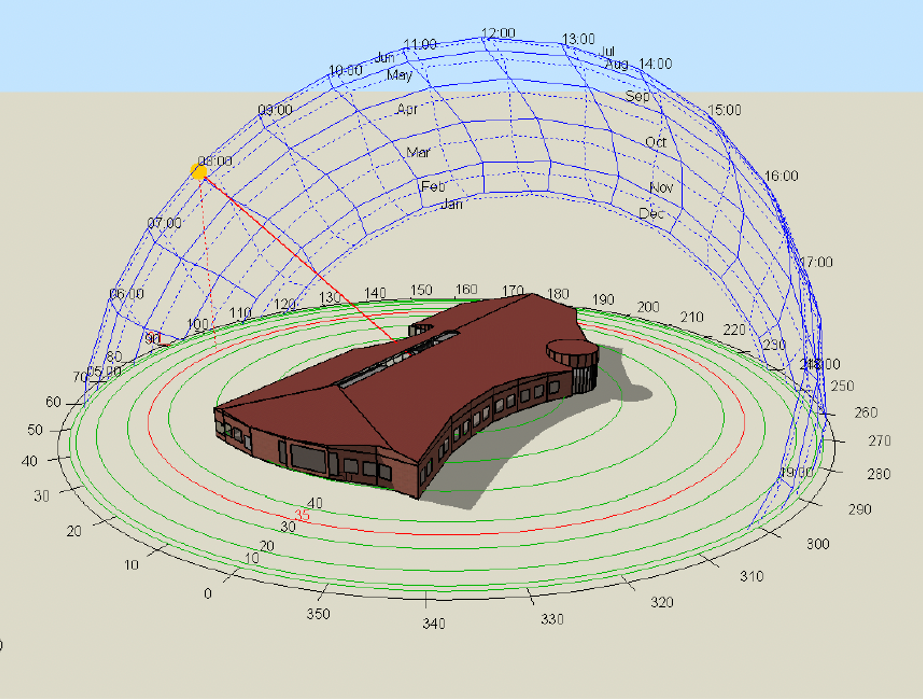This screenshot has width=923, height=700.
Task: Click the 270 azimuth label
Action: click(x=879, y=441)
